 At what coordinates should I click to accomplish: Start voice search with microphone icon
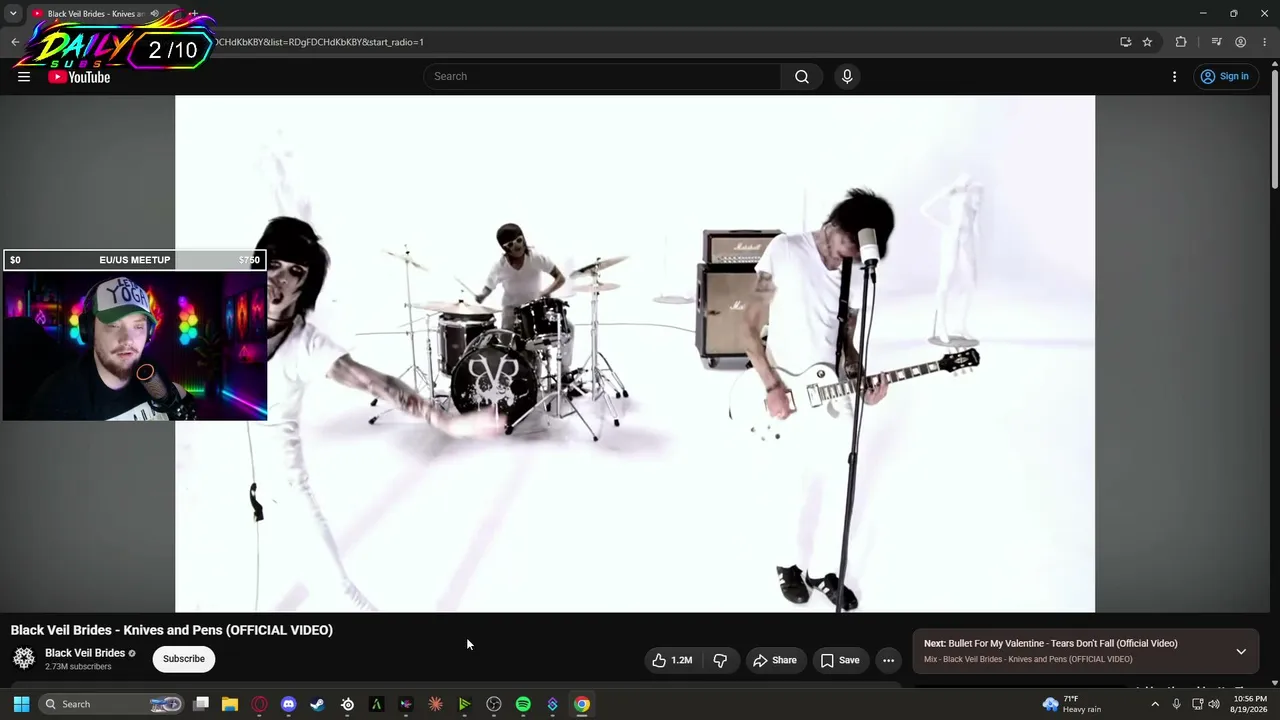pos(847,77)
